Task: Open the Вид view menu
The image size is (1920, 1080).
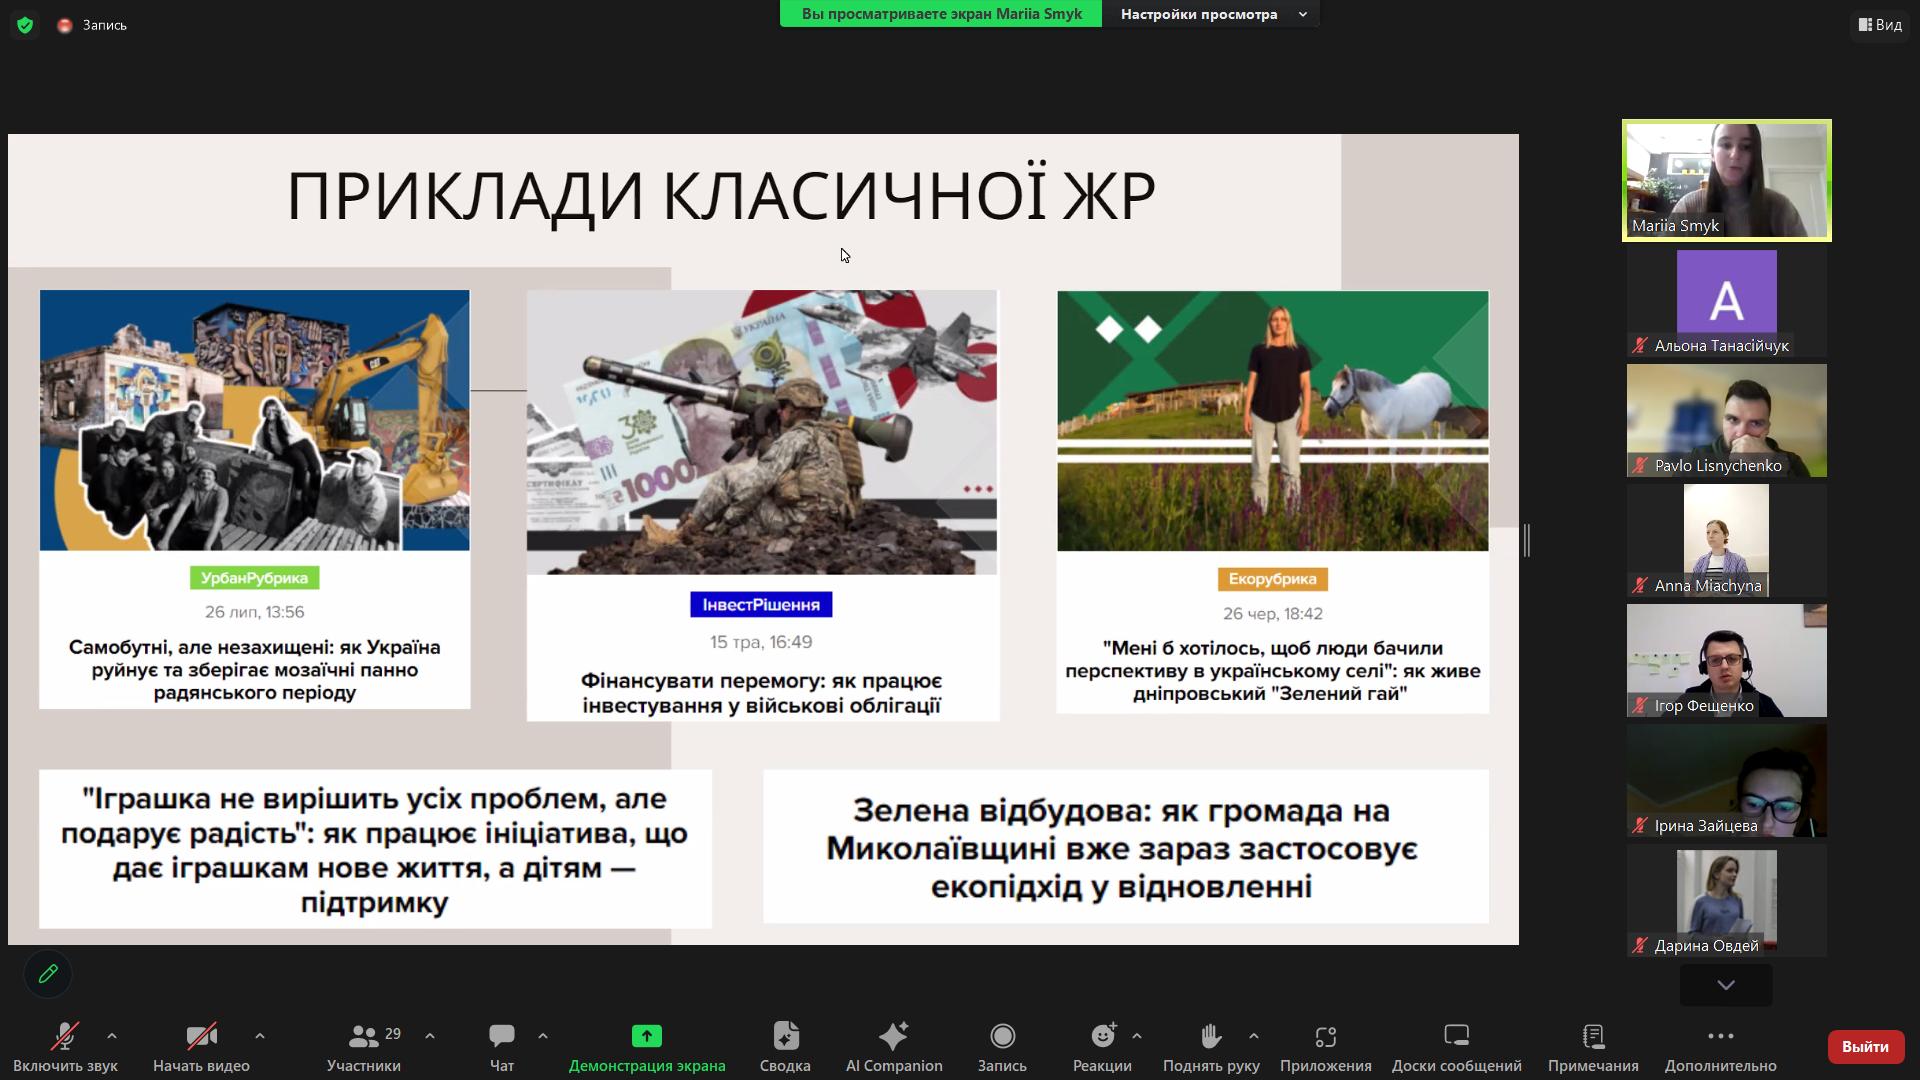Action: [1880, 25]
